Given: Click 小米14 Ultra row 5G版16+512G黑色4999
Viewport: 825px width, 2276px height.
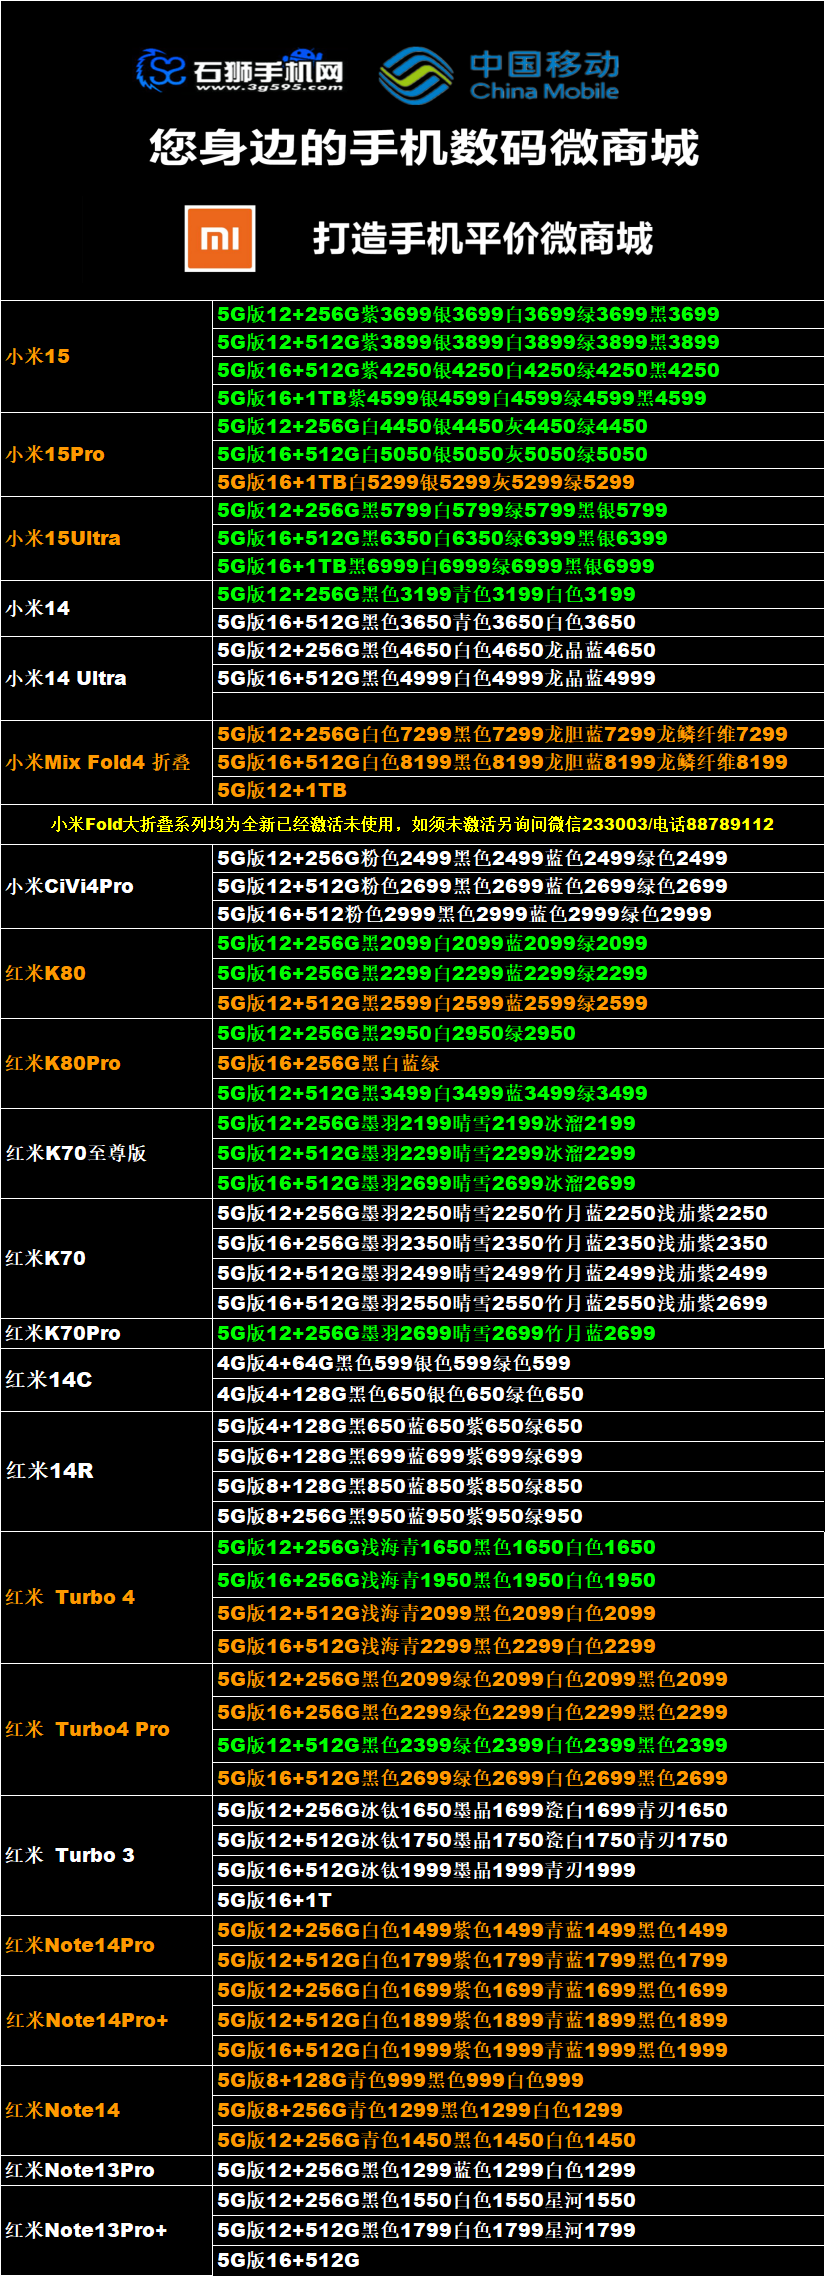Looking at the screenshot, I should pyautogui.click(x=518, y=678).
